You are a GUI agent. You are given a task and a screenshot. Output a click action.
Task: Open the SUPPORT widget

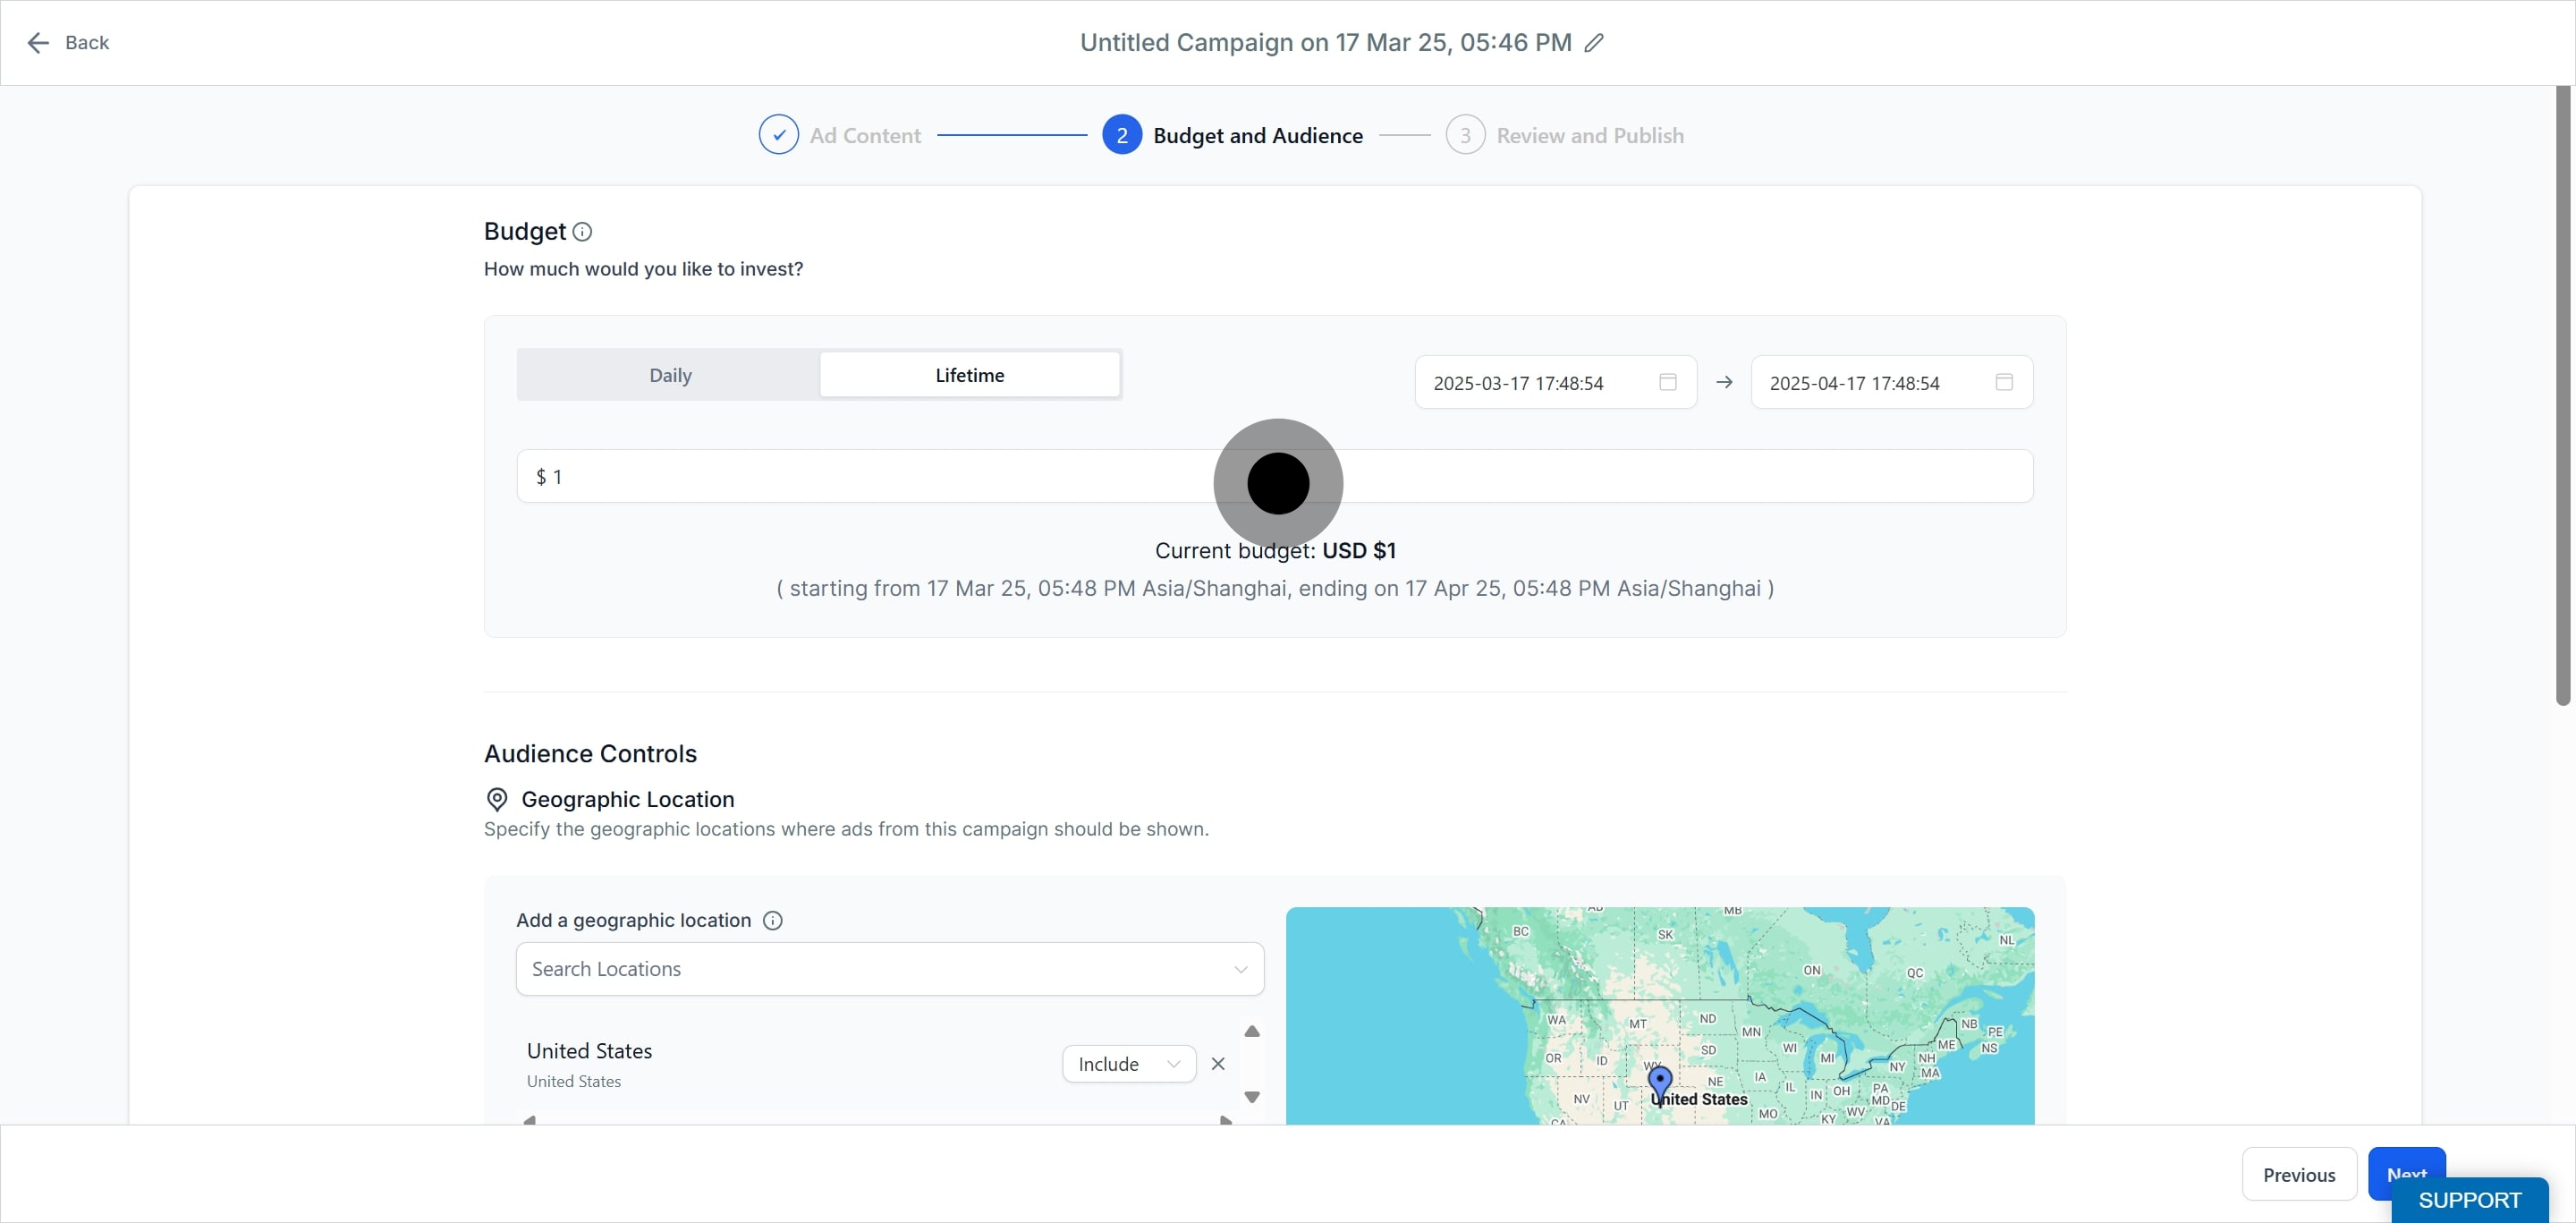pyautogui.click(x=2469, y=1200)
